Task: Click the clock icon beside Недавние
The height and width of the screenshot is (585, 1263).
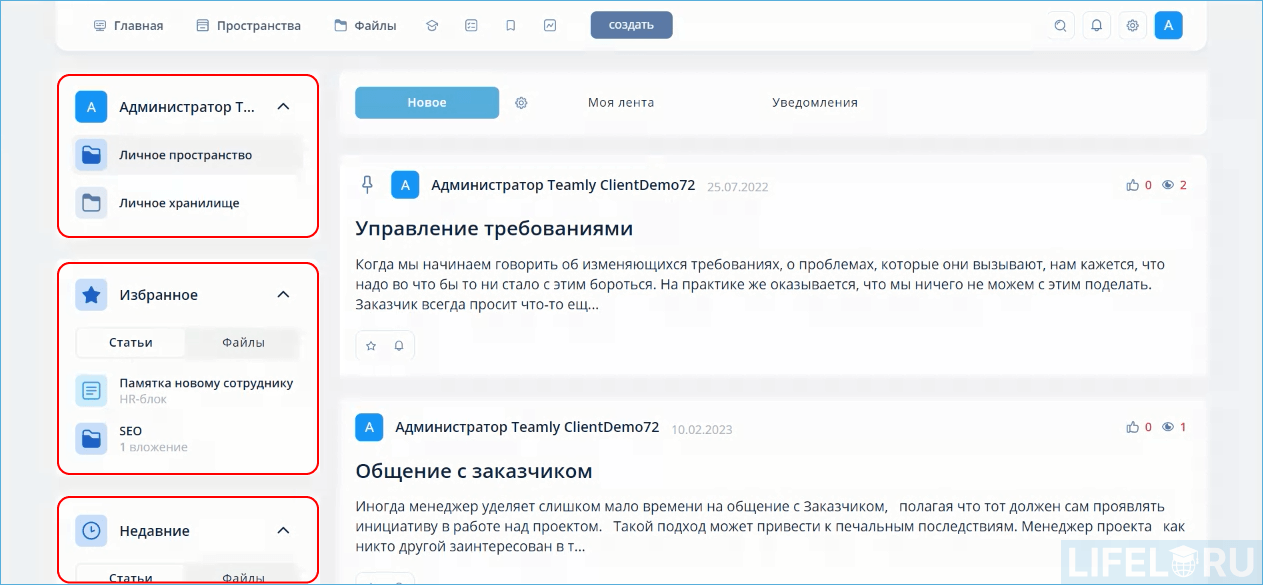Action: click(x=90, y=530)
